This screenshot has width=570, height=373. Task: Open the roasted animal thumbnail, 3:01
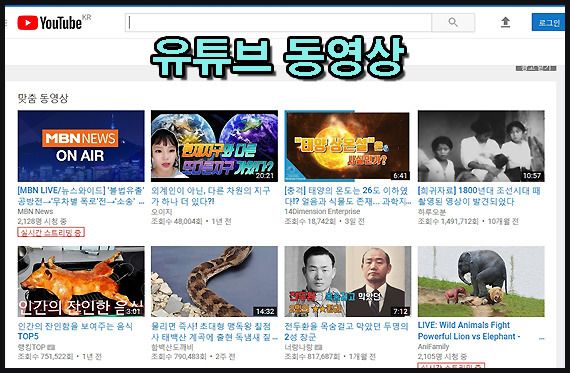click(x=81, y=281)
